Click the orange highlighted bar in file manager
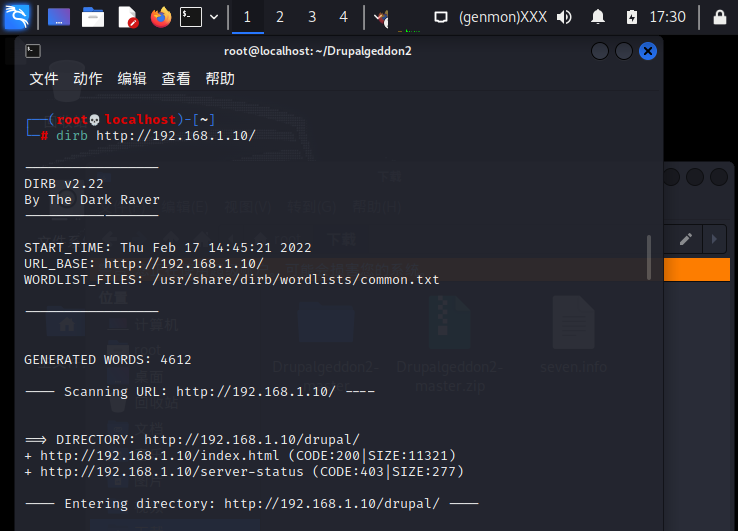The width and height of the screenshot is (738, 531). tap(697, 269)
